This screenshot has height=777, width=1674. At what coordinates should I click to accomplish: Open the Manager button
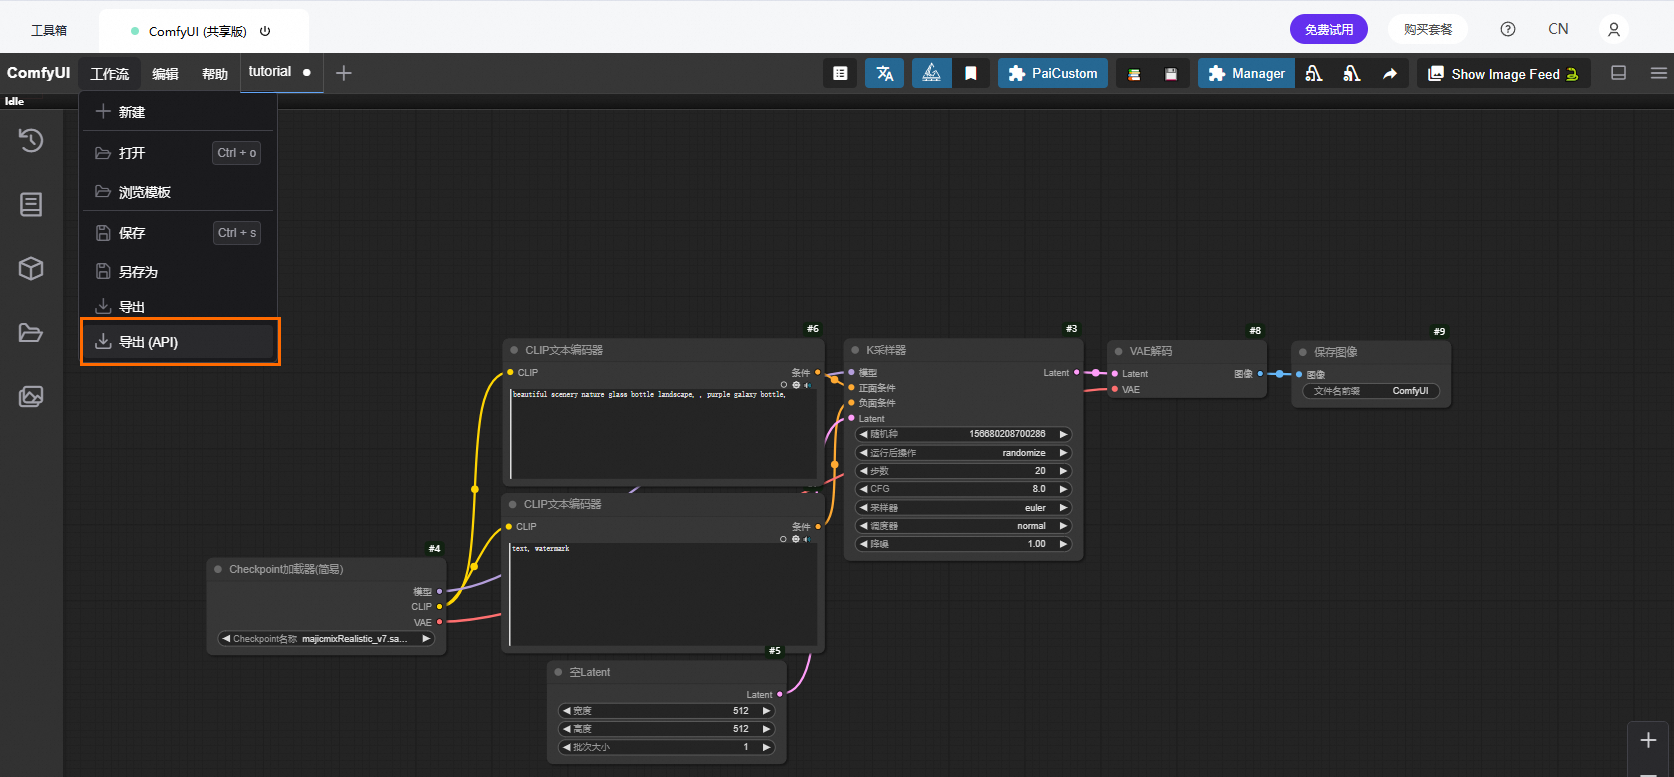[x=1246, y=73]
